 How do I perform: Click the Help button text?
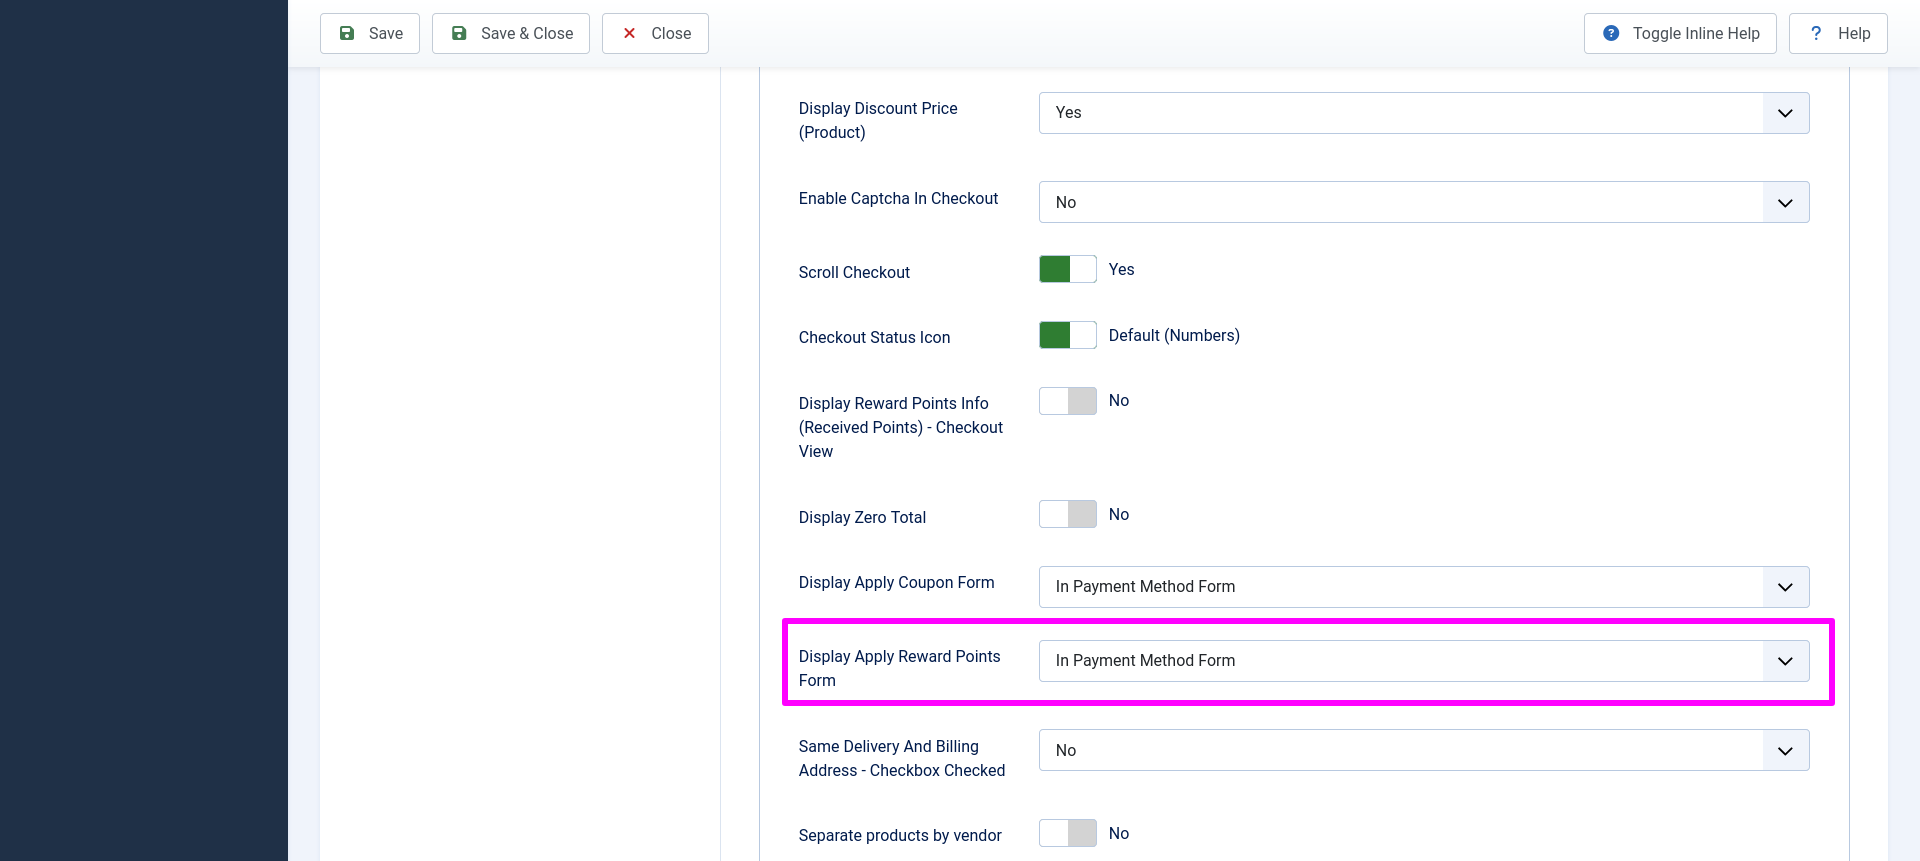(1853, 33)
